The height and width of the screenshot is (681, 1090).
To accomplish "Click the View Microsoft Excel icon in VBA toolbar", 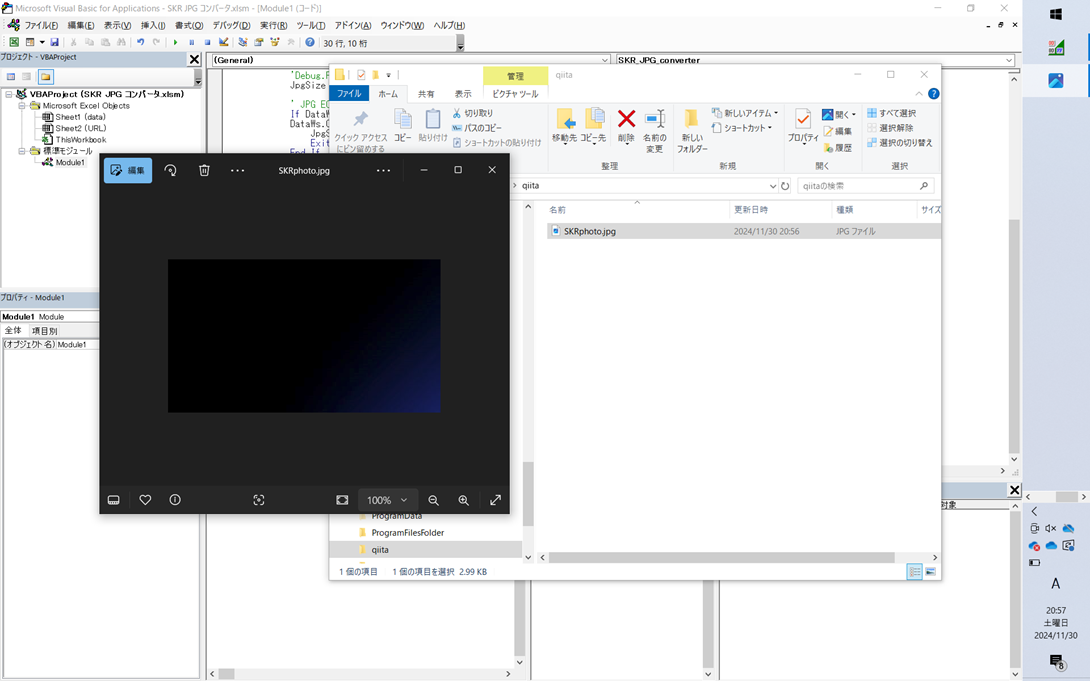I will [x=13, y=42].
